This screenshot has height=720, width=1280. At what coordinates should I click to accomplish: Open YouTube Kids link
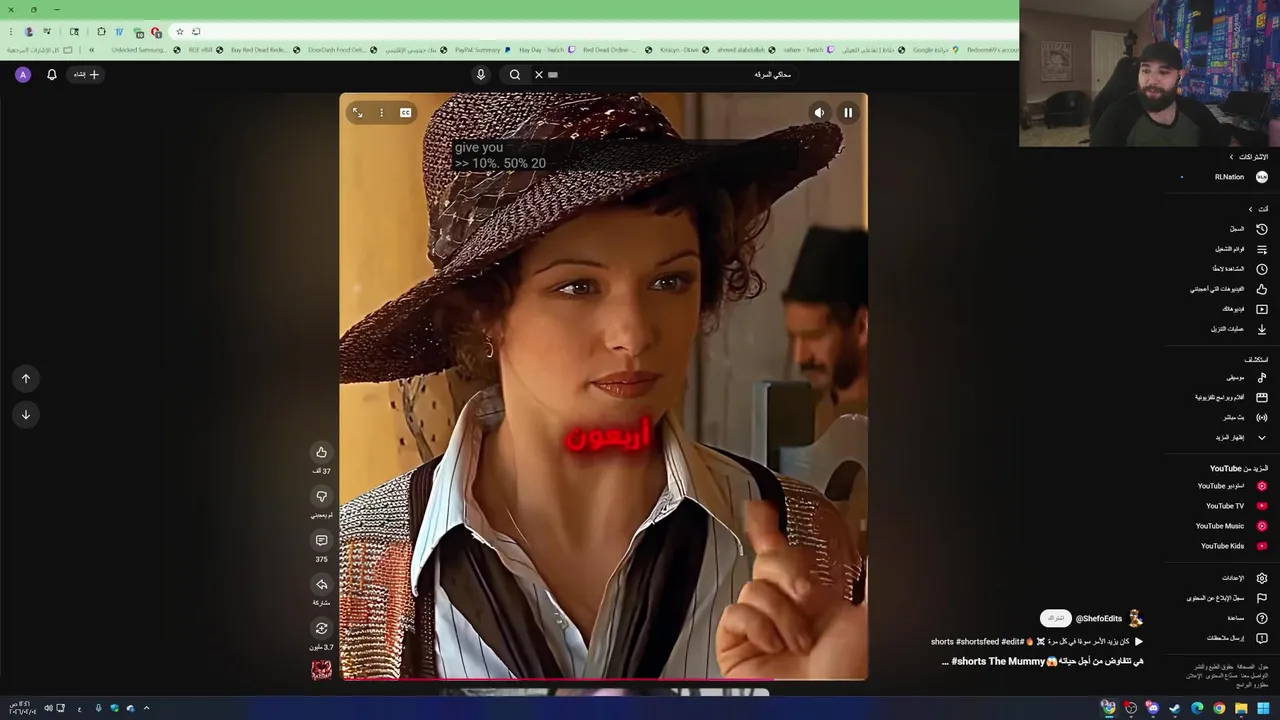click(x=1222, y=546)
